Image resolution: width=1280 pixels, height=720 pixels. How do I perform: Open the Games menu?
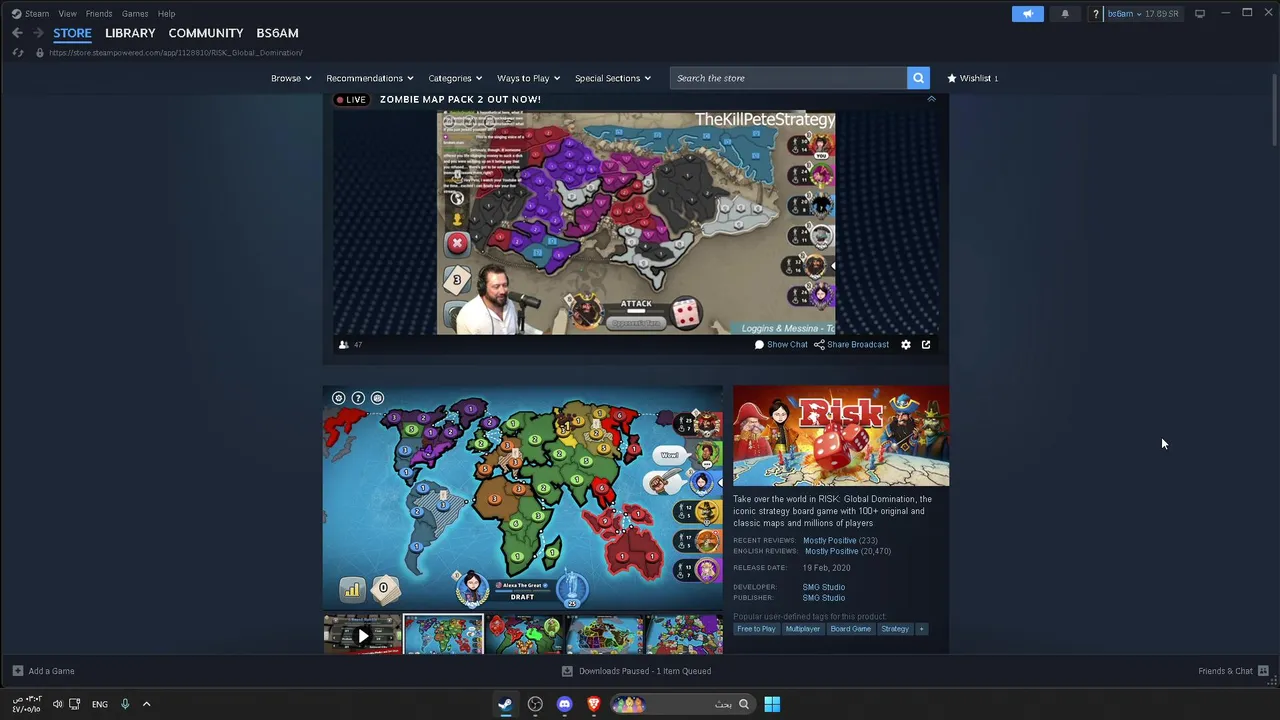pos(135,14)
